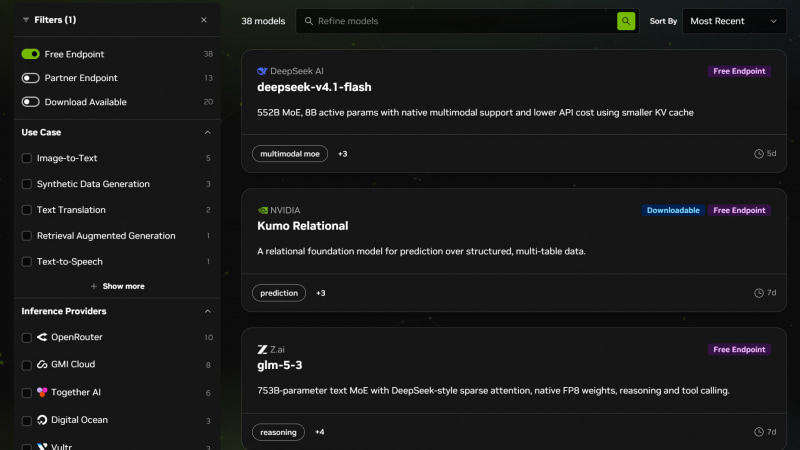The height and width of the screenshot is (450, 800).
Task: Click clock icon on Kumo Relational card
Action: pyautogui.click(x=759, y=293)
